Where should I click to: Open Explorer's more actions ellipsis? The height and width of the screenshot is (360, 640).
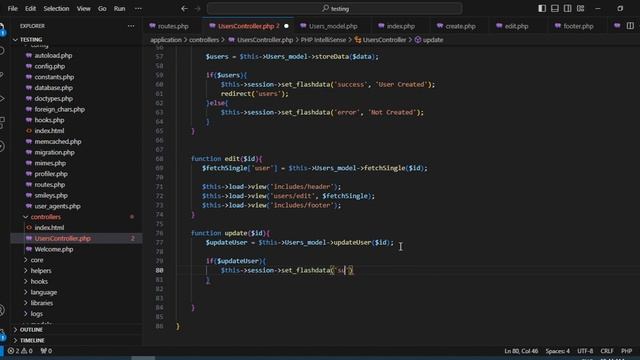tap(131, 26)
